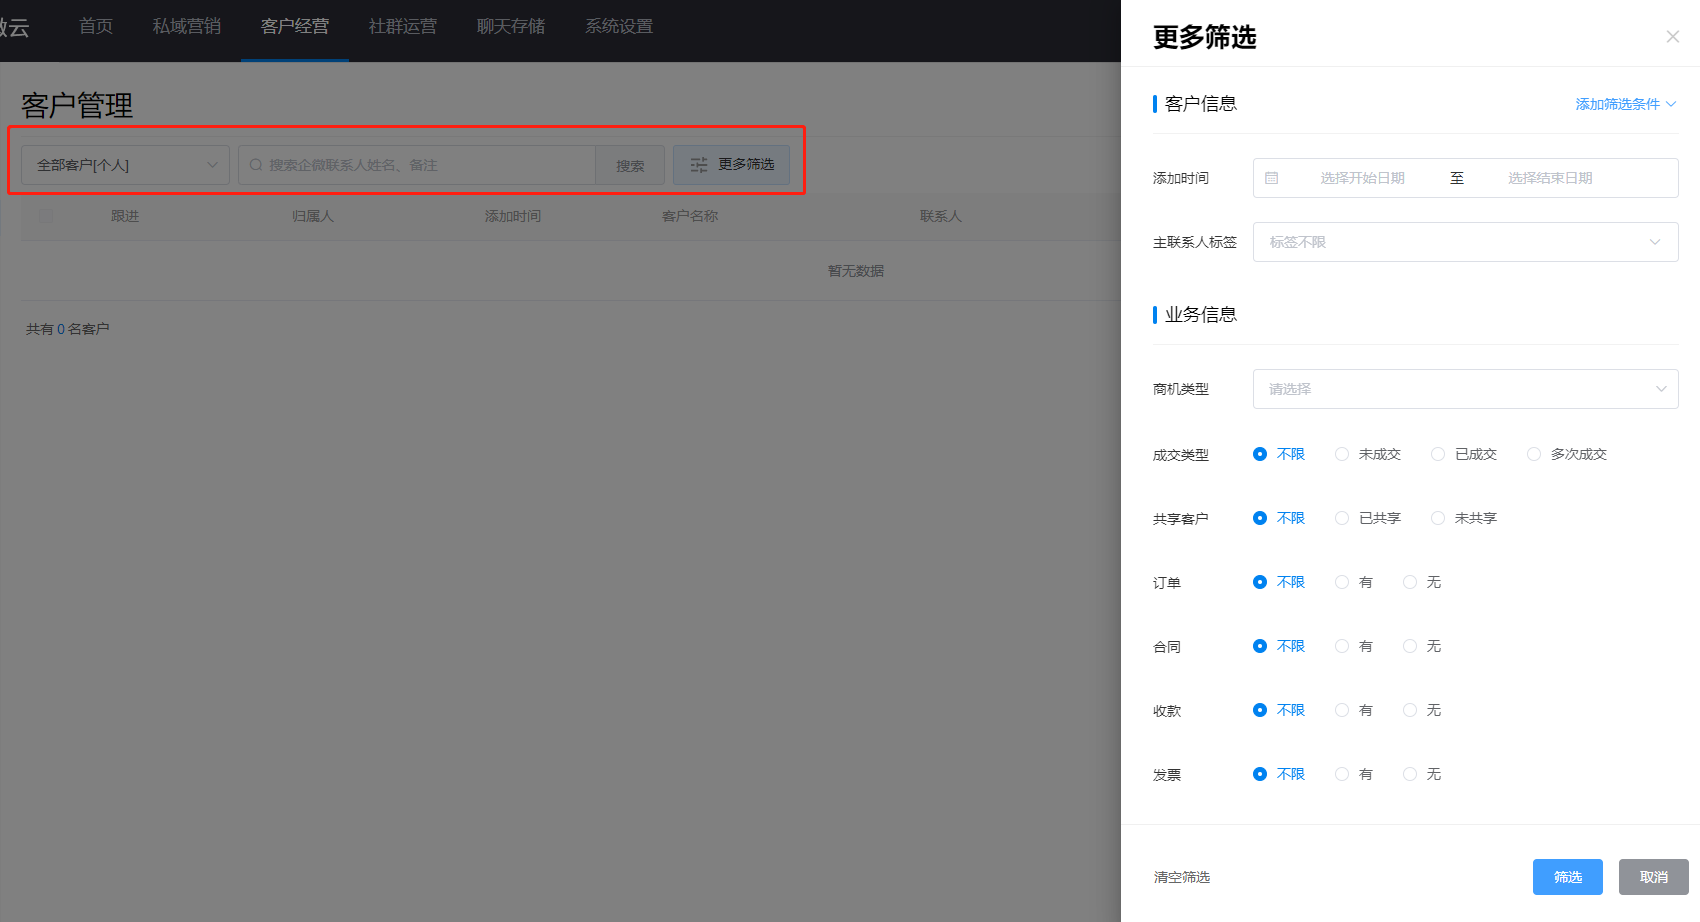Image resolution: width=1700 pixels, height=922 pixels.
Task: Close the 更多筛选 panel with X icon
Action: coord(1672,37)
